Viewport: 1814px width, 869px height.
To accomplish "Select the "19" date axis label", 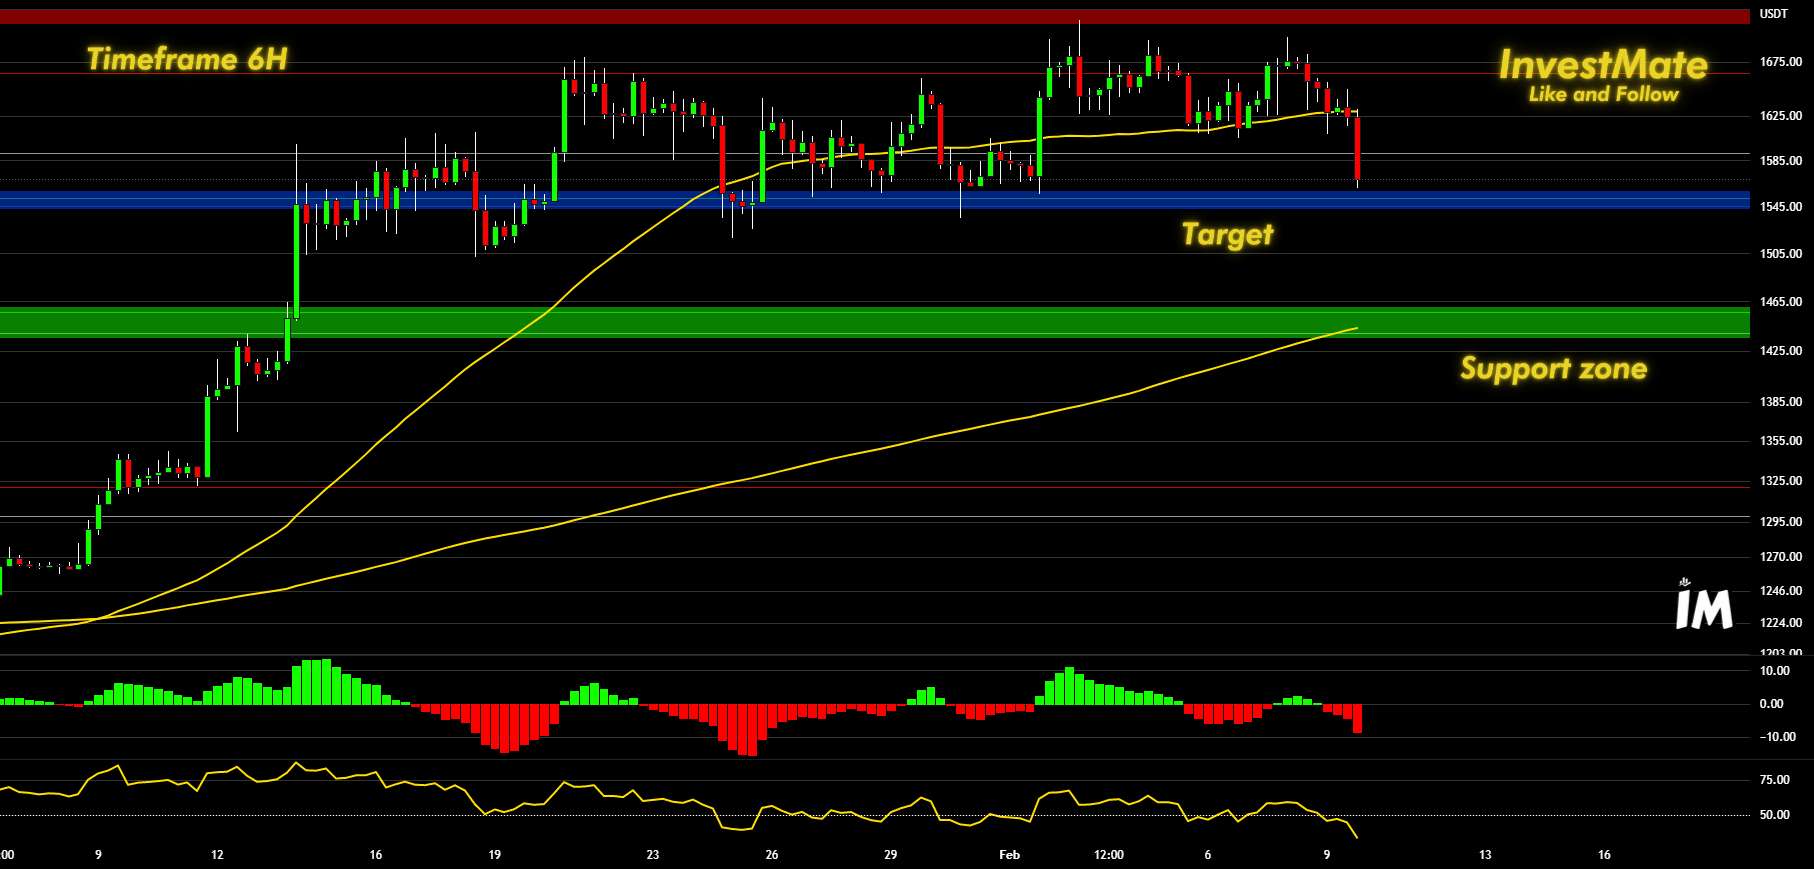I will pos(494,855).
